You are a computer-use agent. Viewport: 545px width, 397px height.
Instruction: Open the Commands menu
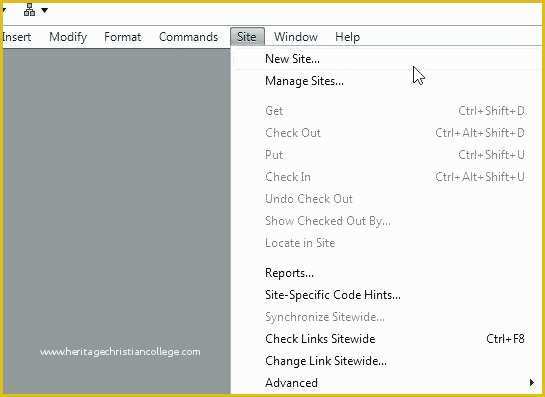pyautogui.click(x=188, y=37)
